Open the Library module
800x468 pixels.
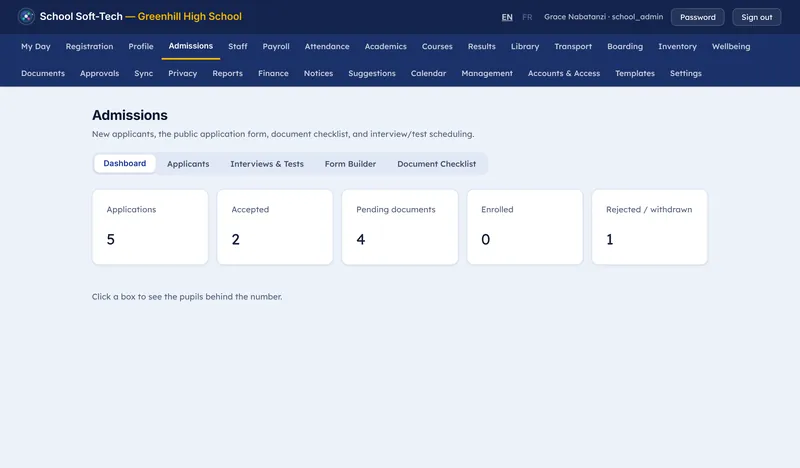pos(525,46)
